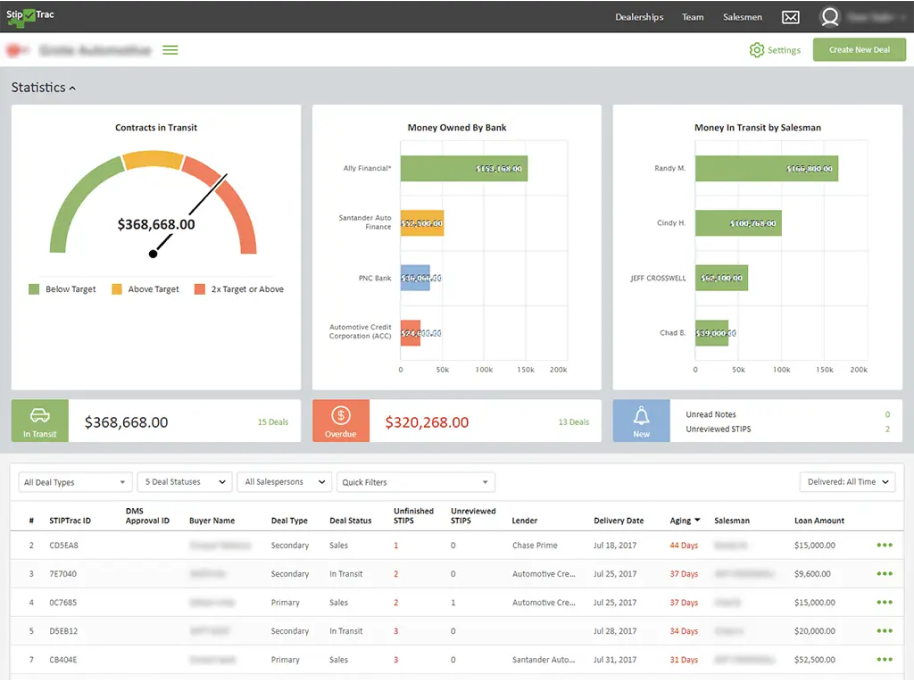Screen dimensions: 914x680
Task: Click Unreviewed STIPS count
Action: coord(887,429)
